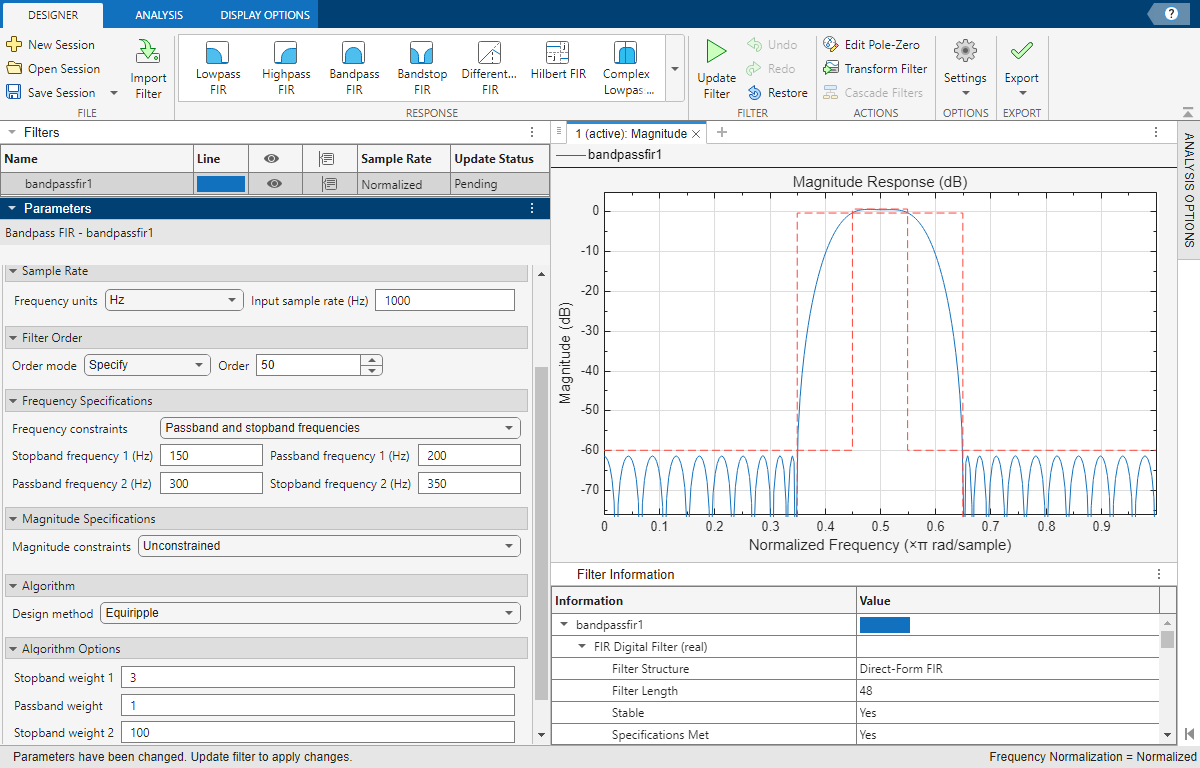Viewport: 1200px width, 768px height.
Task: Select the Differentiator FIR response
Action: coord(489,66)
